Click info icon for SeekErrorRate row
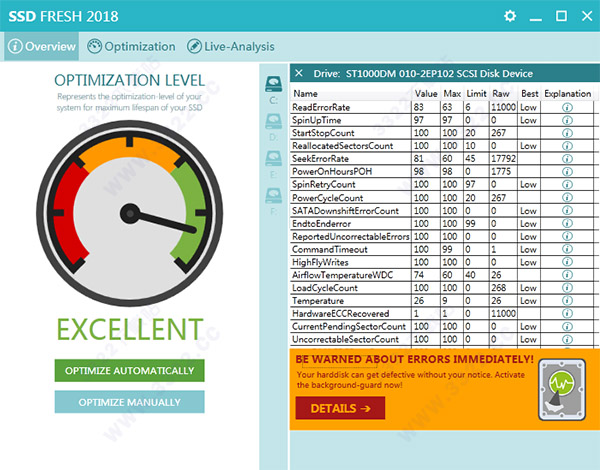The height and width of the screenshot is (470, 600). pos(567,159)
